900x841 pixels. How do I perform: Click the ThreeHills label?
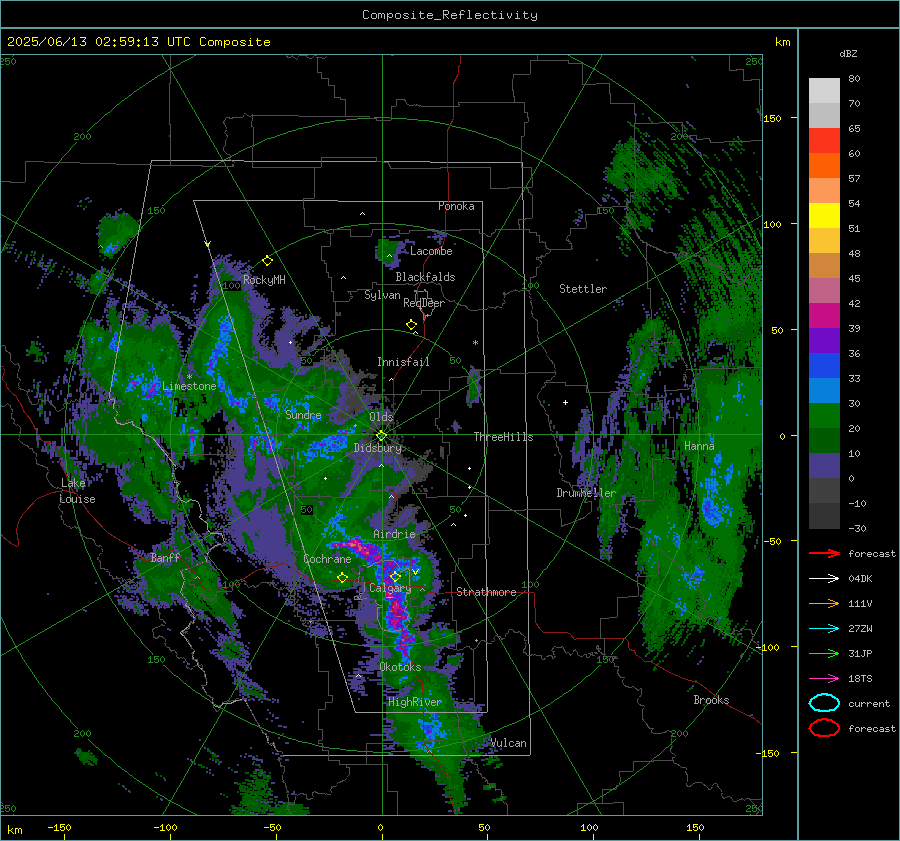click(x=503, y=437)
